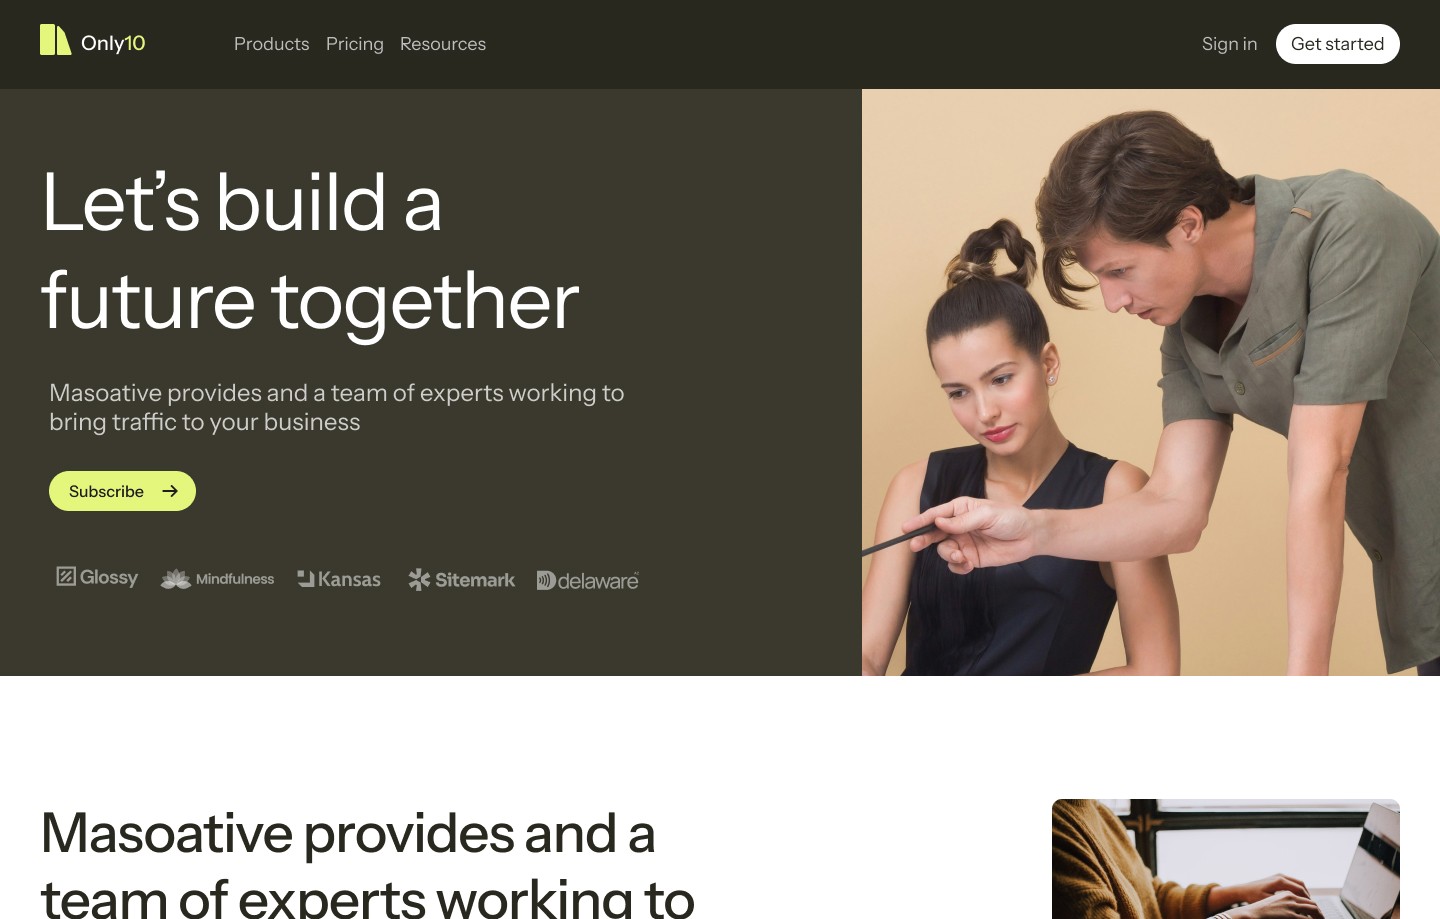Open the Resources nav item

tap(443, 44)
